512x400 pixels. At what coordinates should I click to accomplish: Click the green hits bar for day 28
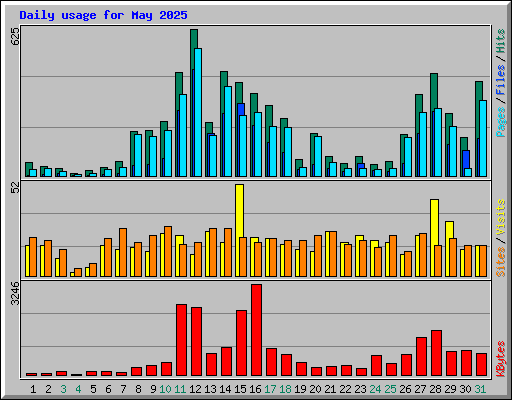pos(434,91)
